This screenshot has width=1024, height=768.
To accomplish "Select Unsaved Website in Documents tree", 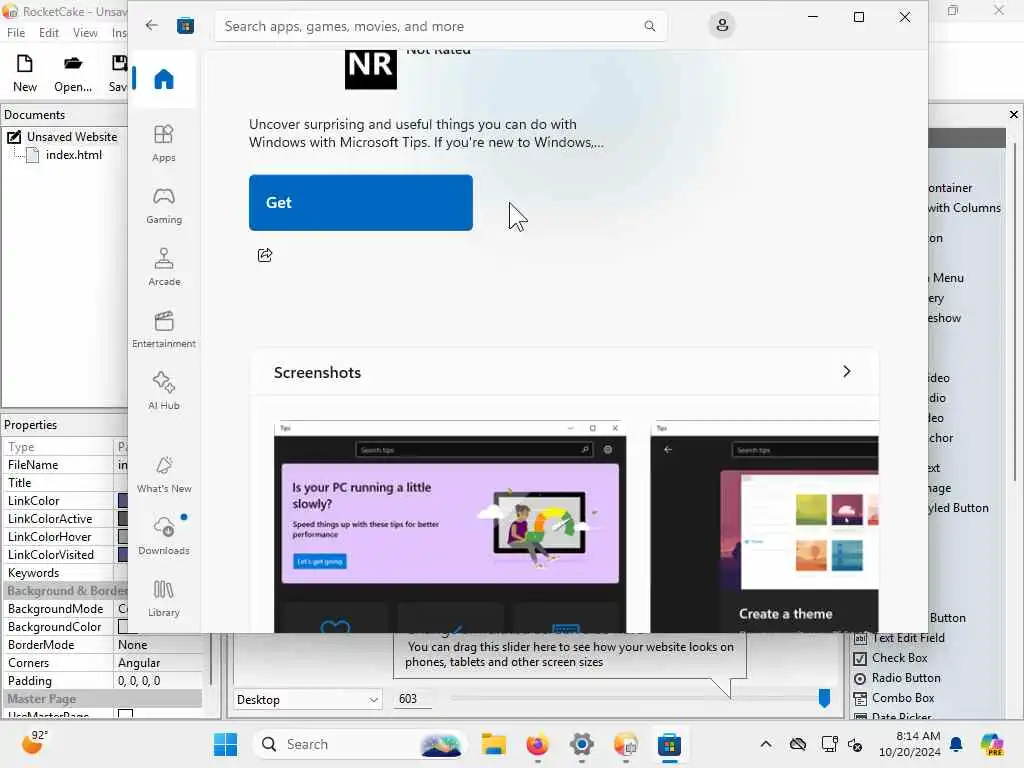I will (x=72, y=136).
